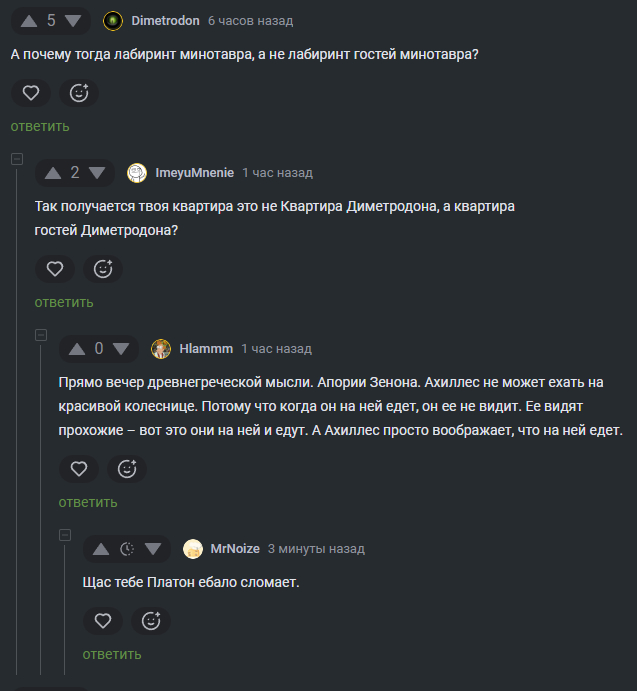
Task: Collapse Hlammm's comment thread
Action: [x=41, y=334]
